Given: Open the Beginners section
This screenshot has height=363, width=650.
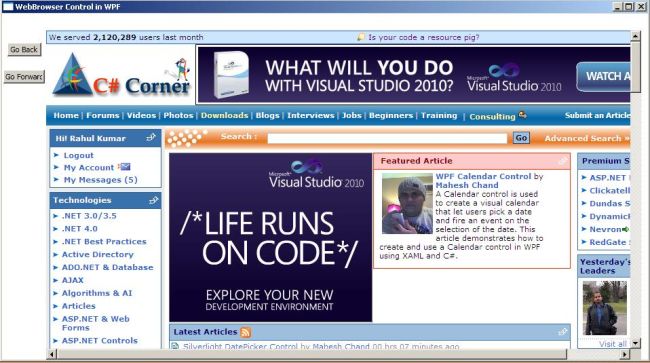Looking at the screenshot, I should 391,116.
